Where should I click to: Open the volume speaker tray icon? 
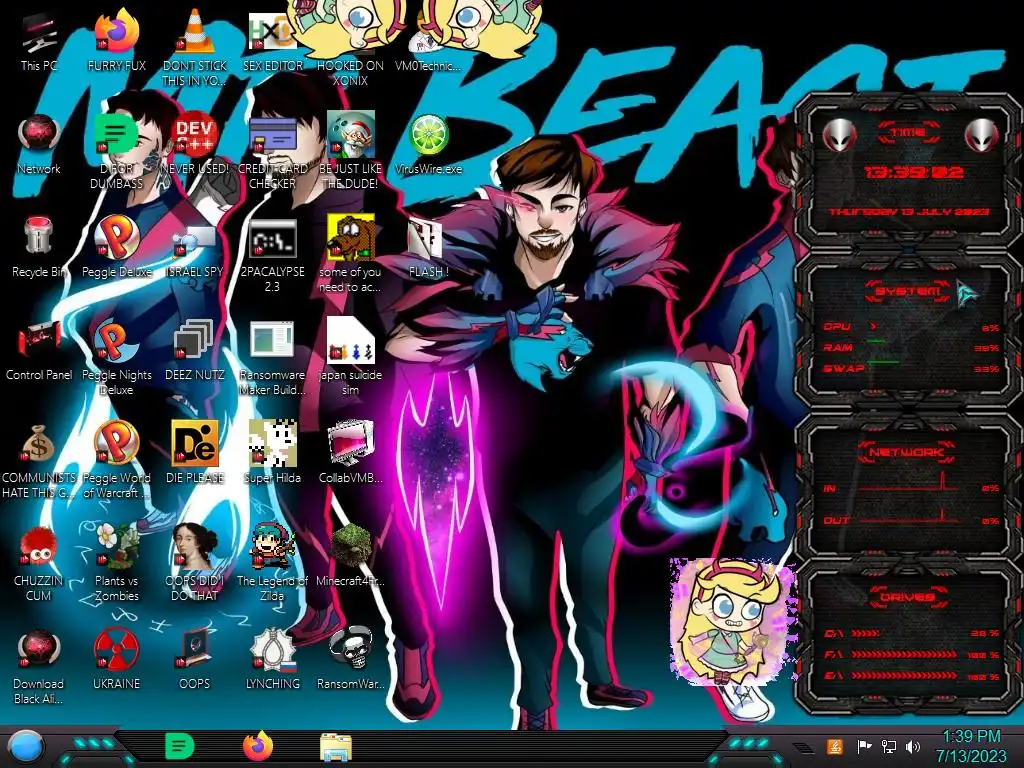912,746
